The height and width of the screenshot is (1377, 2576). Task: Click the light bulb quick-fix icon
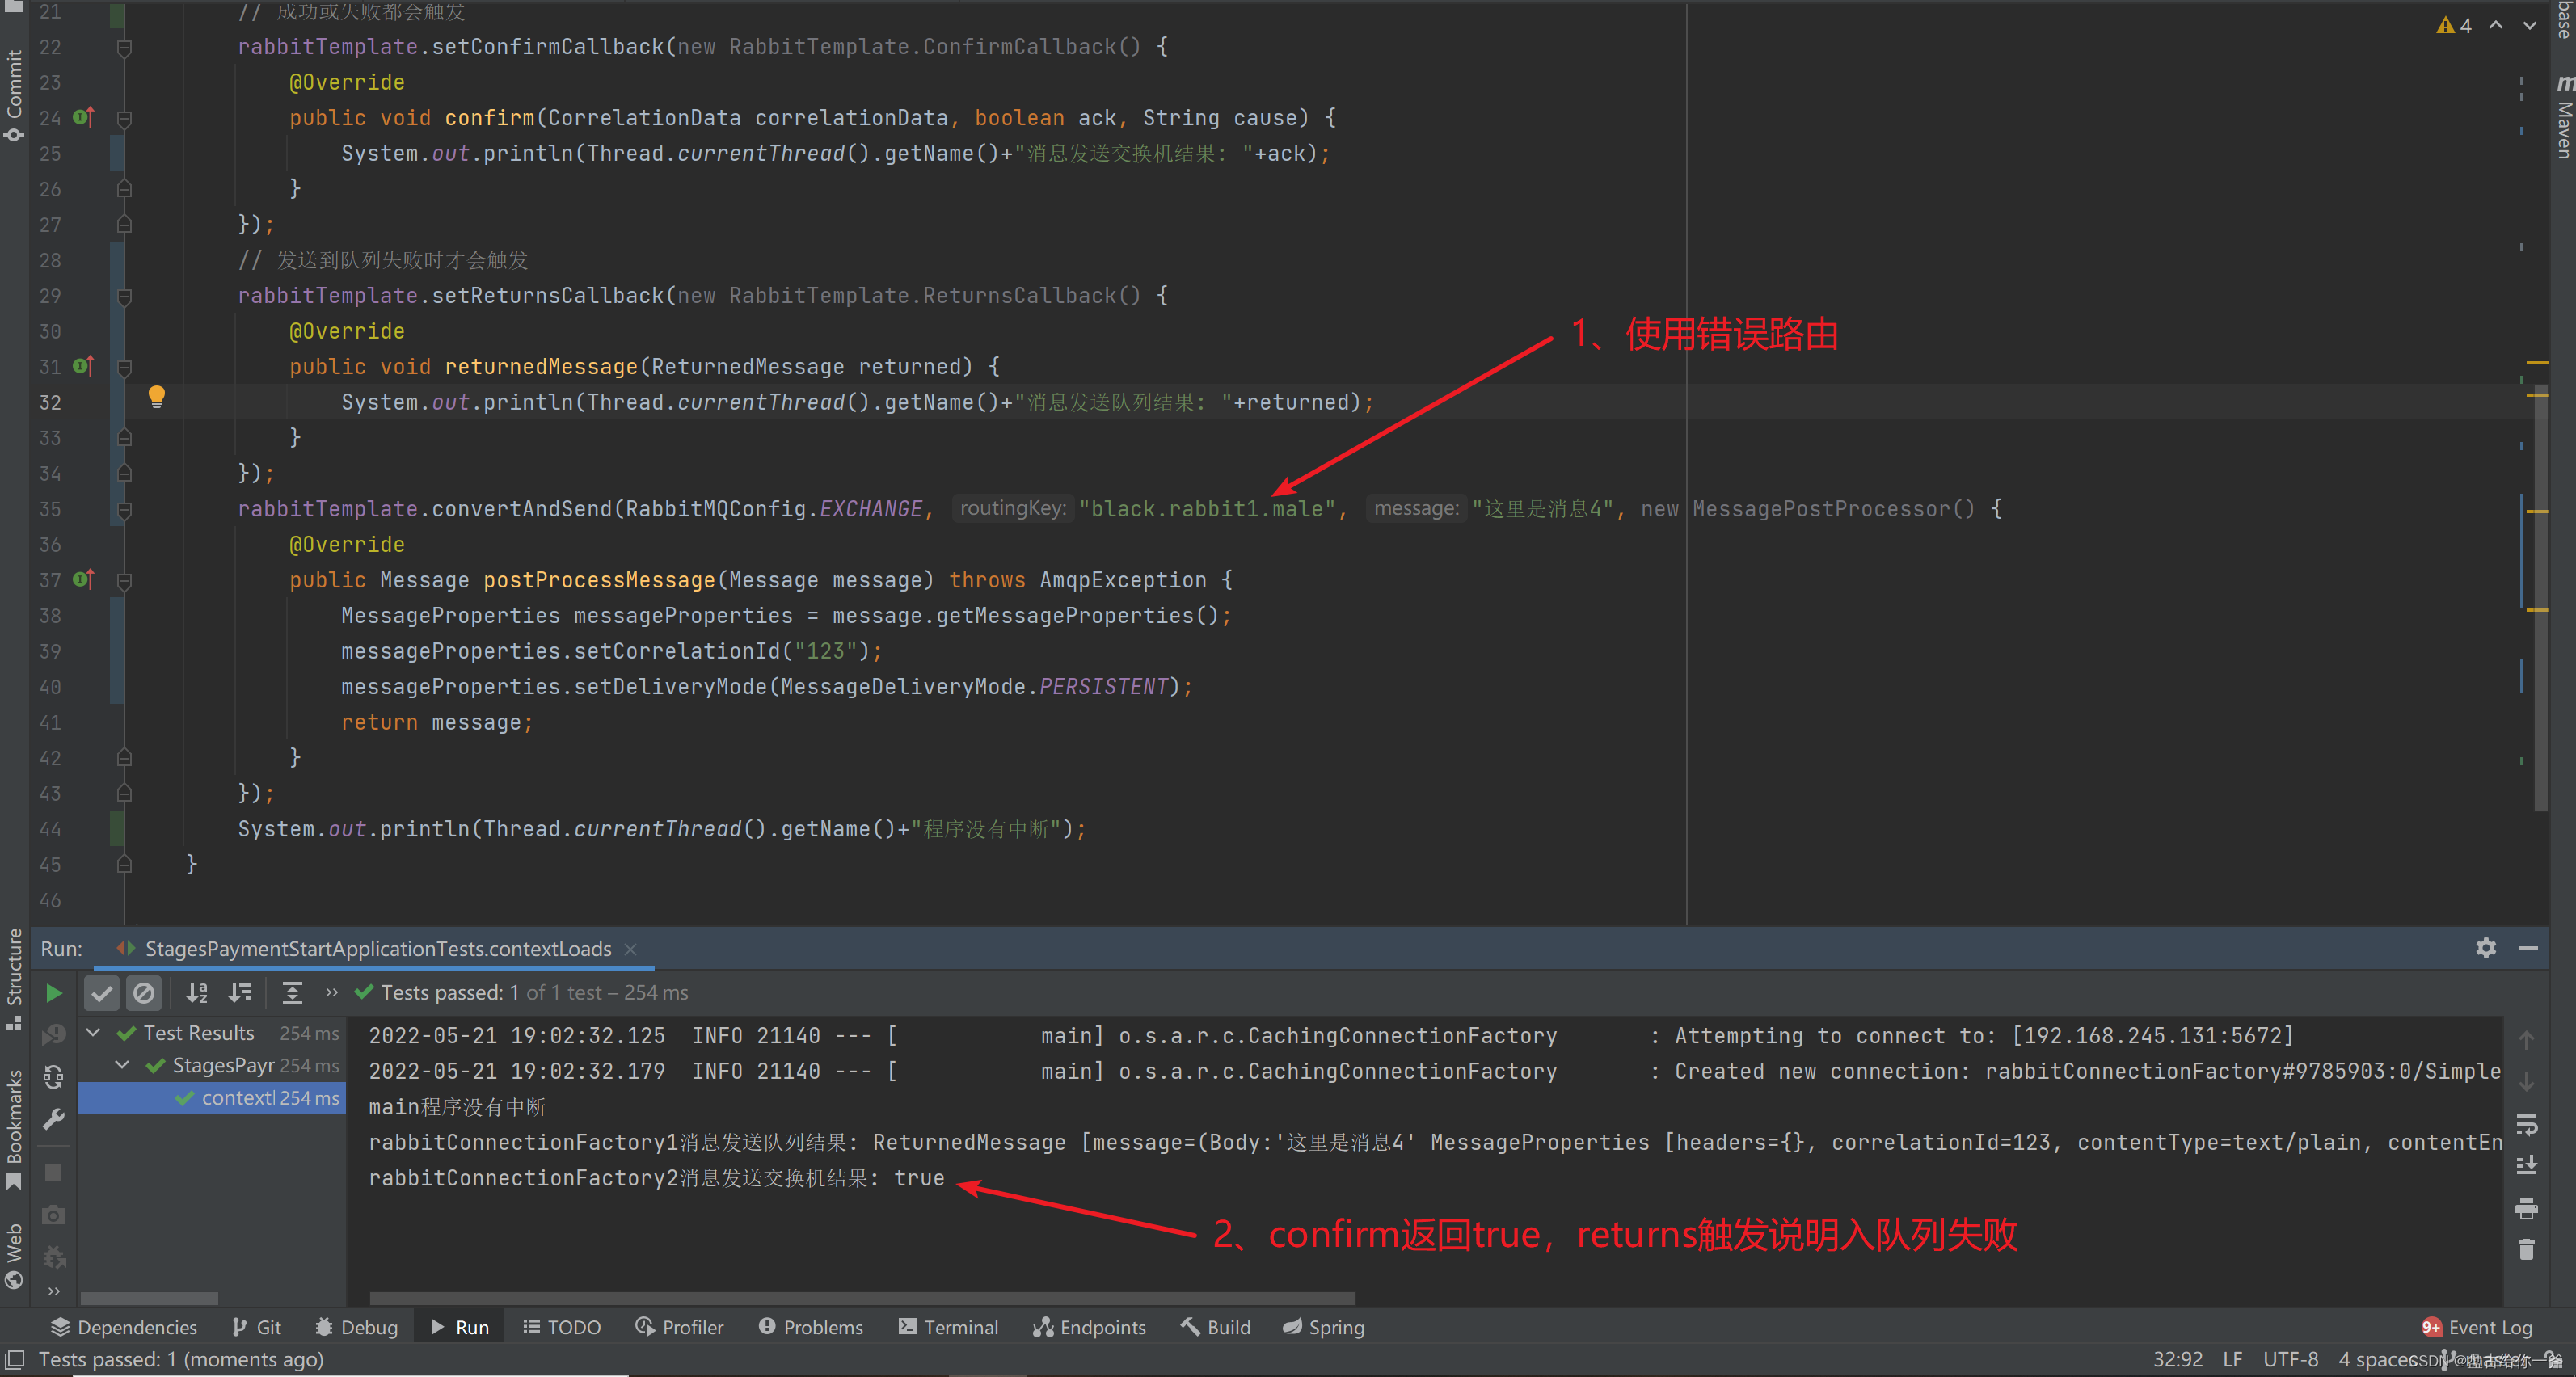pyautogui.click(x=156, y=397)
